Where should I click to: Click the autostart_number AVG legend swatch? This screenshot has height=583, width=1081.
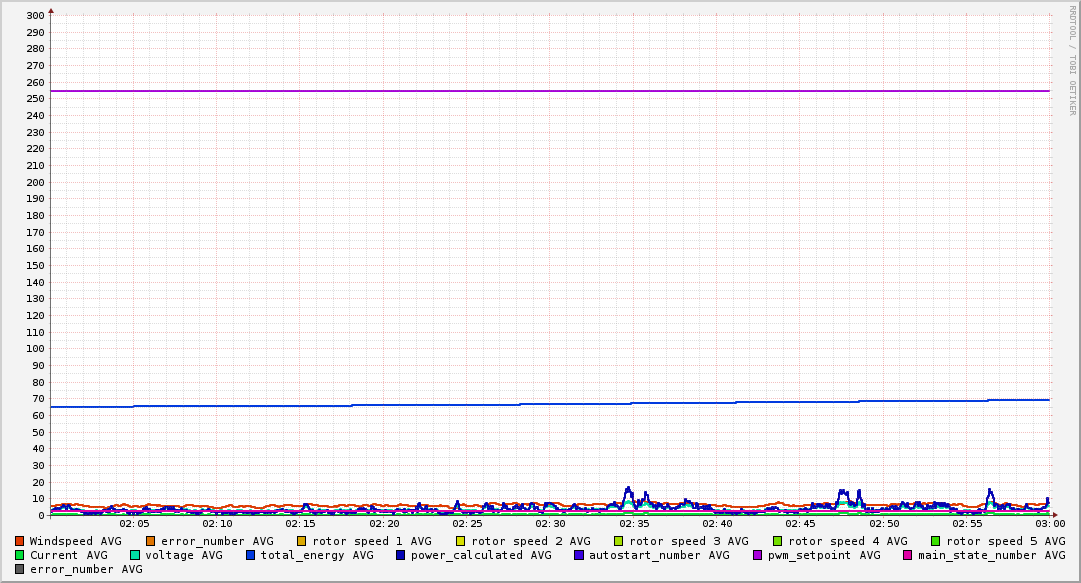[579, 555]
